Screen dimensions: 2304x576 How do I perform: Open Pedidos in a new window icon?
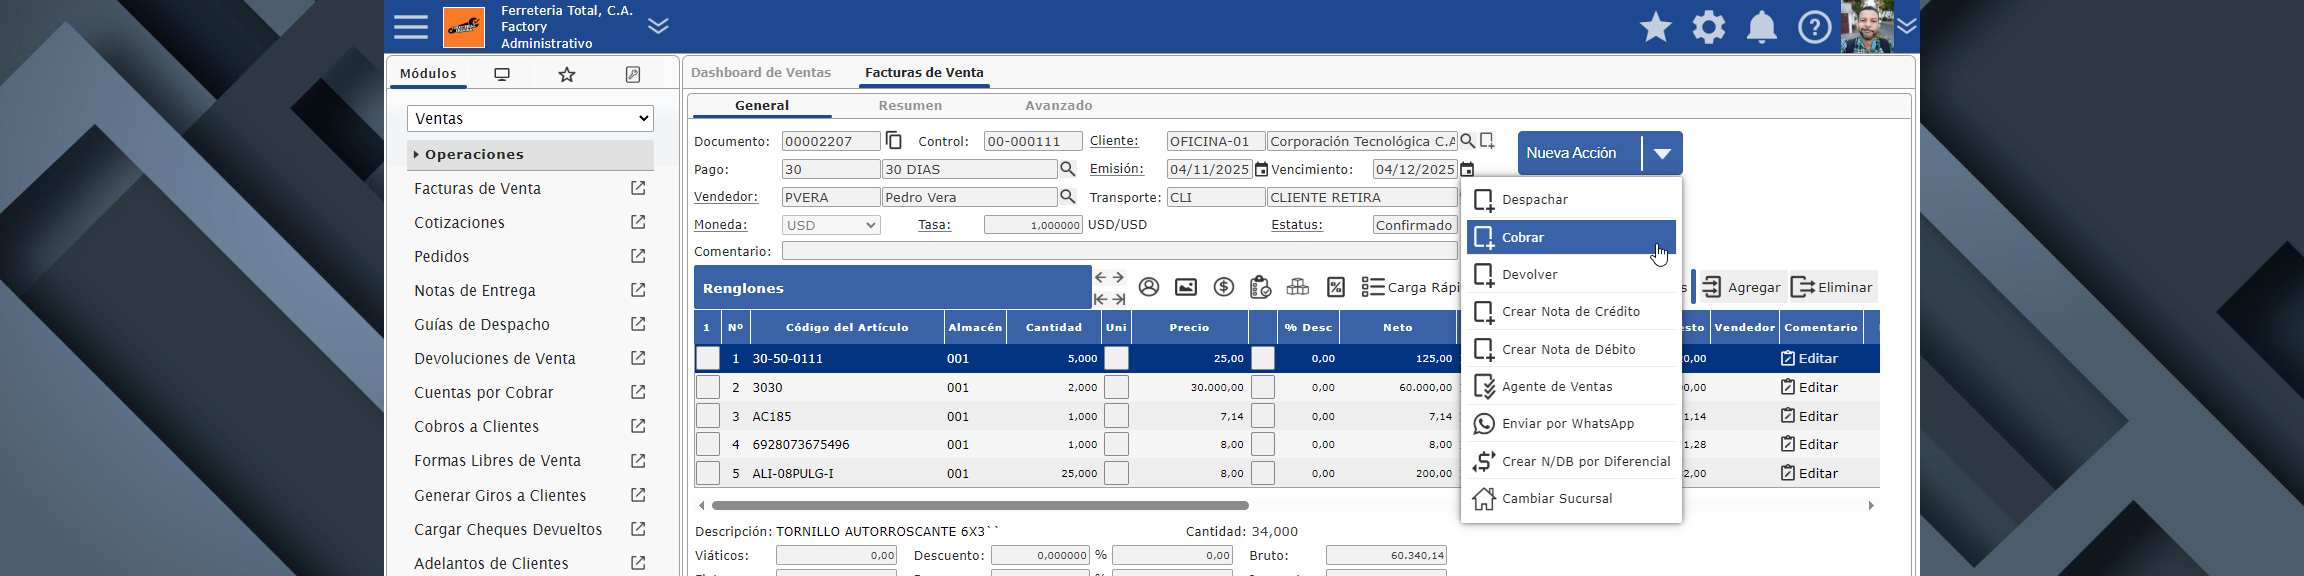coord(638,256)
